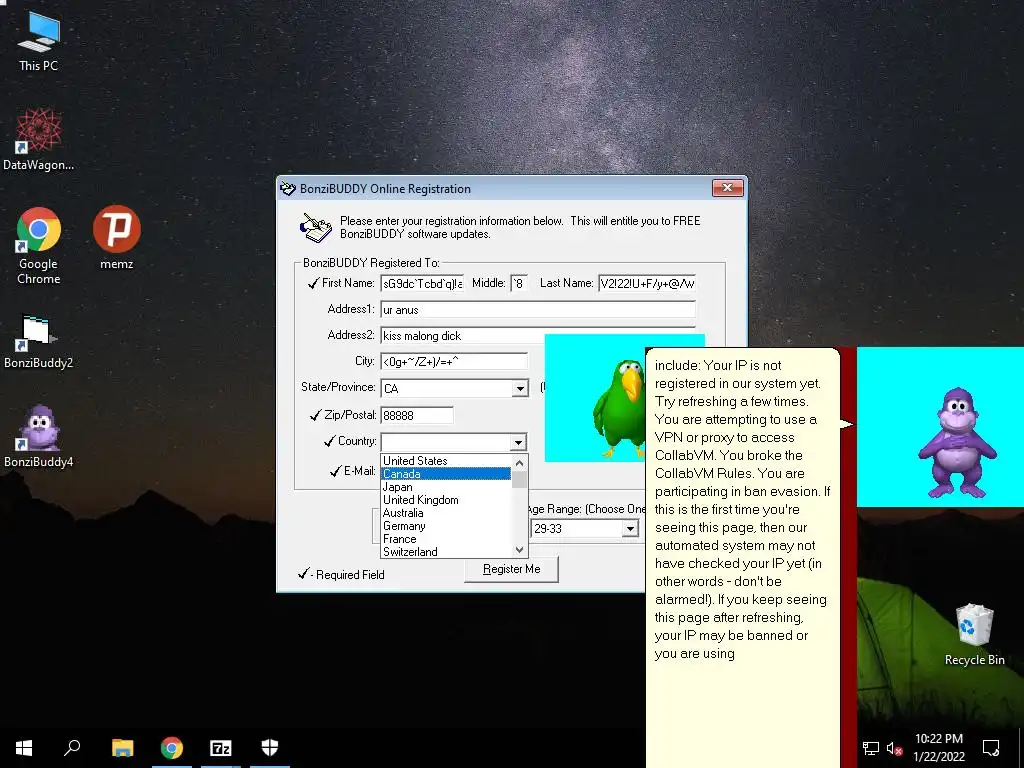This screenshot has height=768, width=1024.
Task: Choose Japan from the country list
Action: (445, 487)
